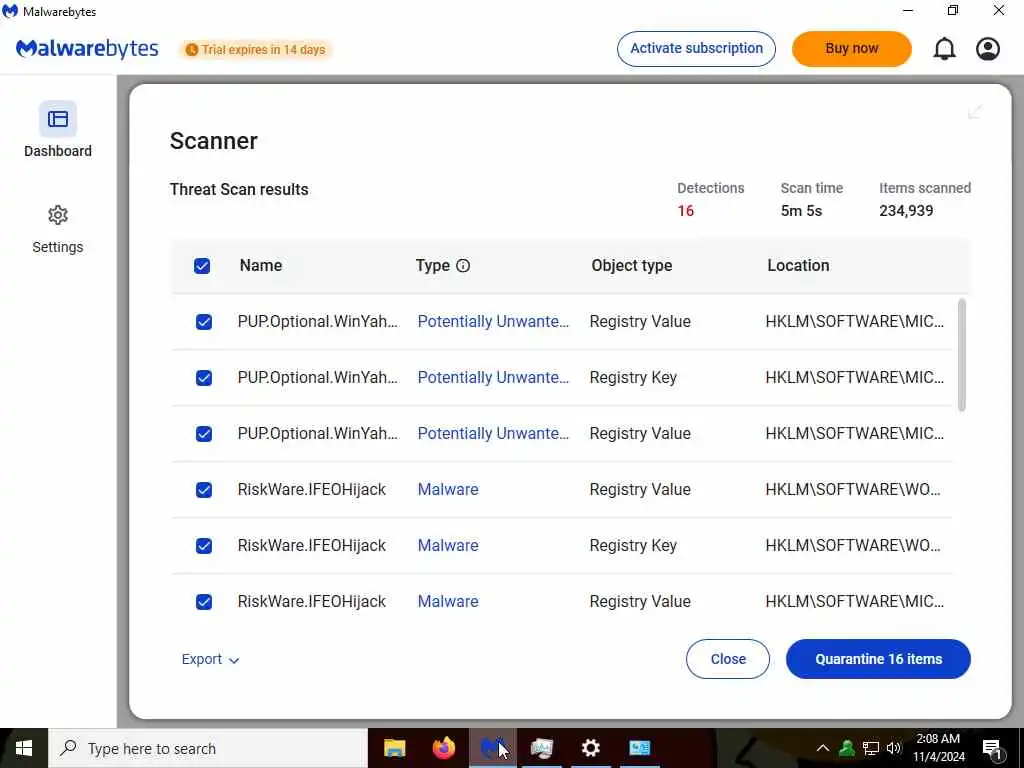
Task: Click Malware link of first RiskWare row
Action: (x=448, y=489)
